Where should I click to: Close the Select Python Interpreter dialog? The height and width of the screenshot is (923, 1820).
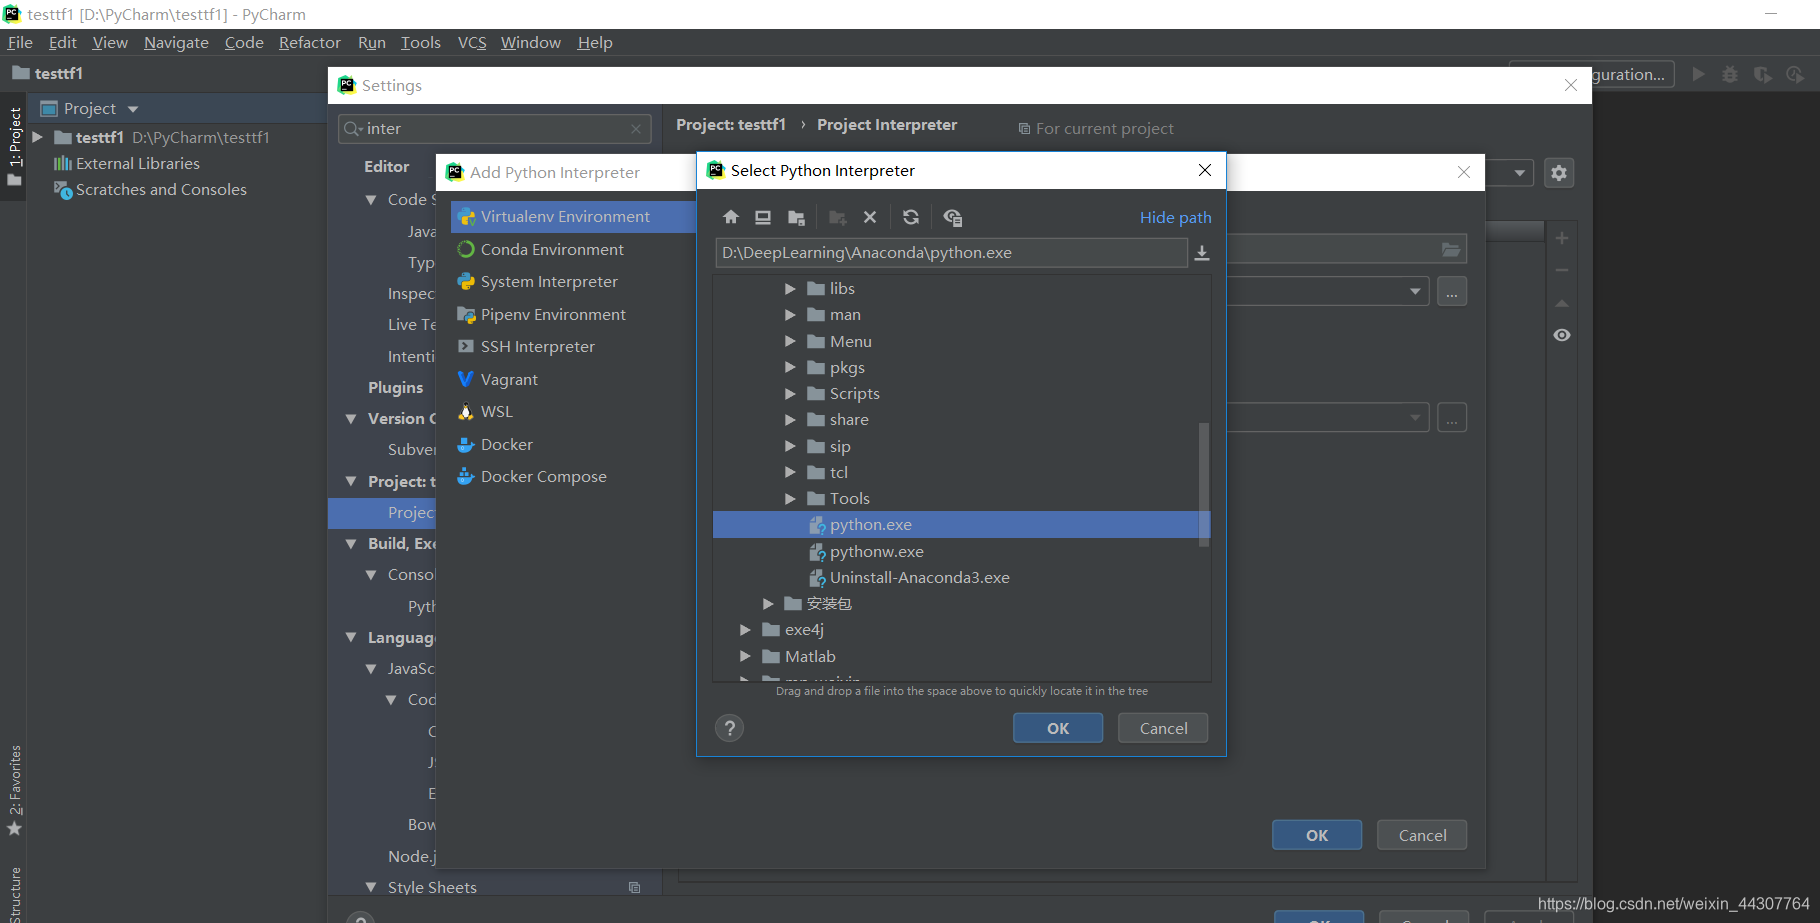(1205, 170)
